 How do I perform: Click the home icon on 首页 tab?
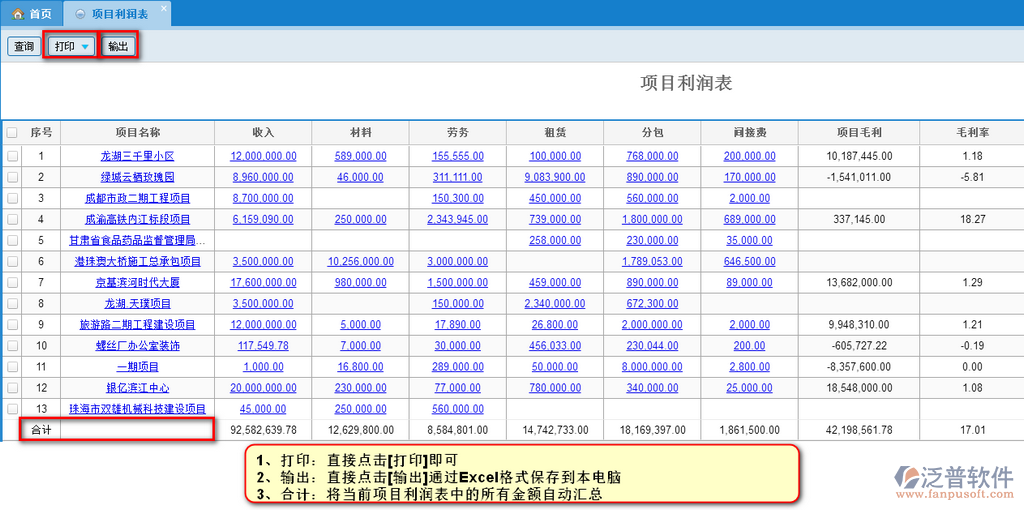(x=17, y=14)
